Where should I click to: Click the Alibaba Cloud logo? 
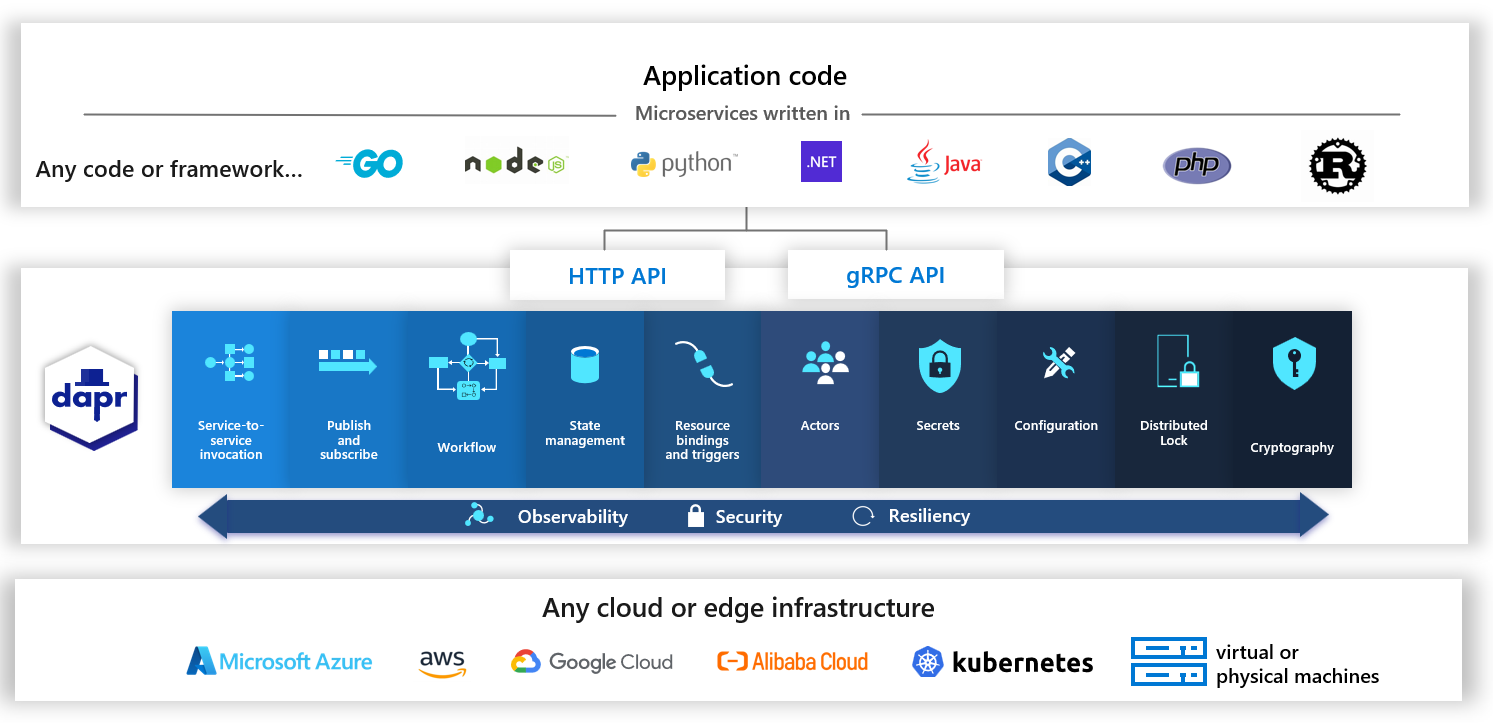792,661
